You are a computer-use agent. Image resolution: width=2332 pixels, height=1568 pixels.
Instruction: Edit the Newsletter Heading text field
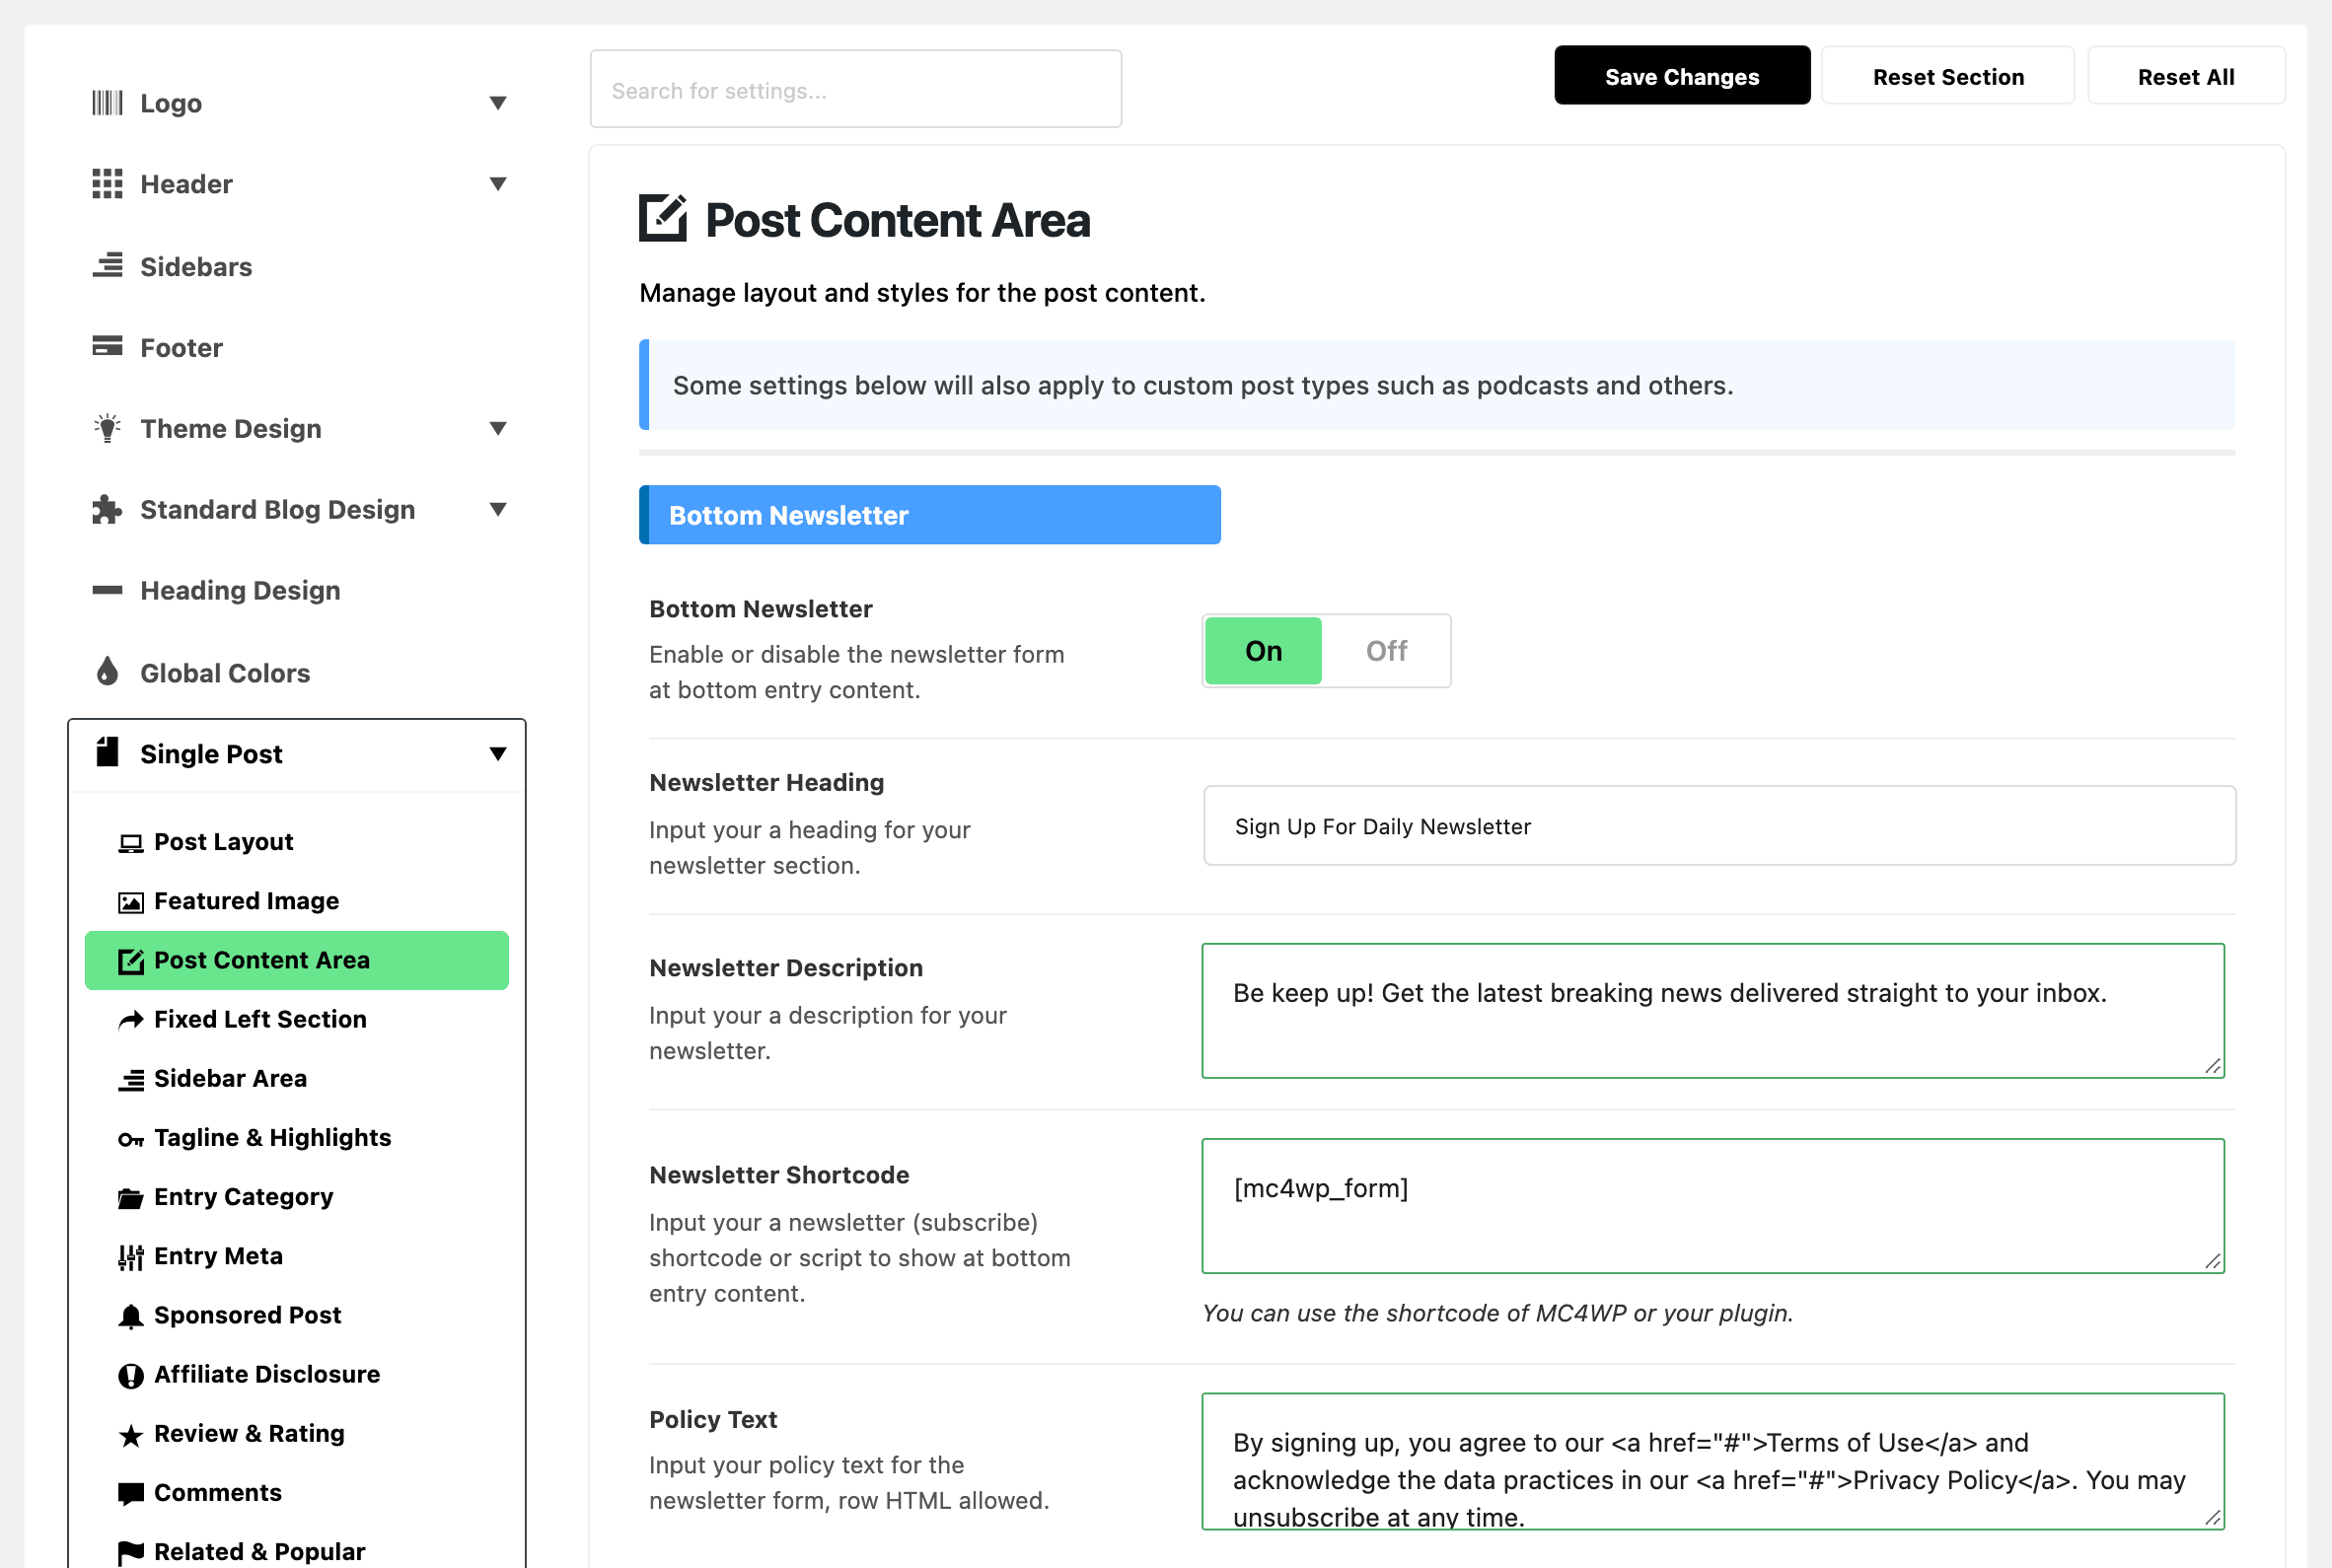[x=1720, y=826]
